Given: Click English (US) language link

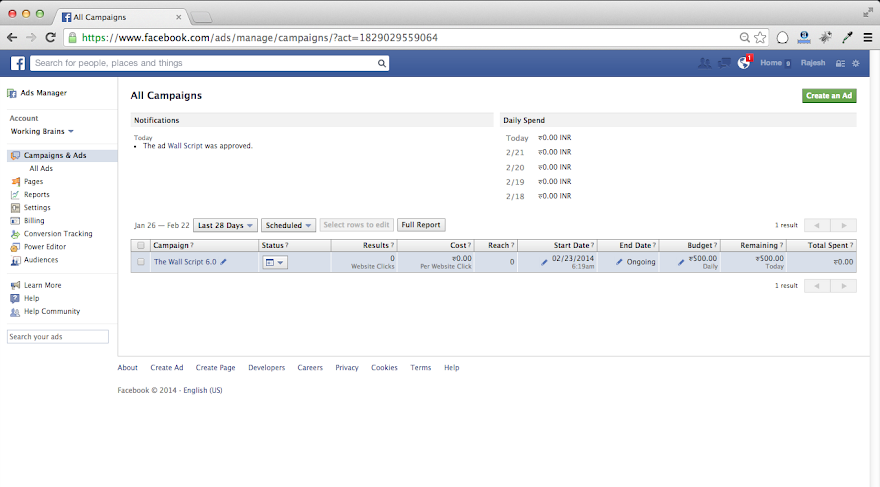Looking at the screenshot, I should pos(203,390).
